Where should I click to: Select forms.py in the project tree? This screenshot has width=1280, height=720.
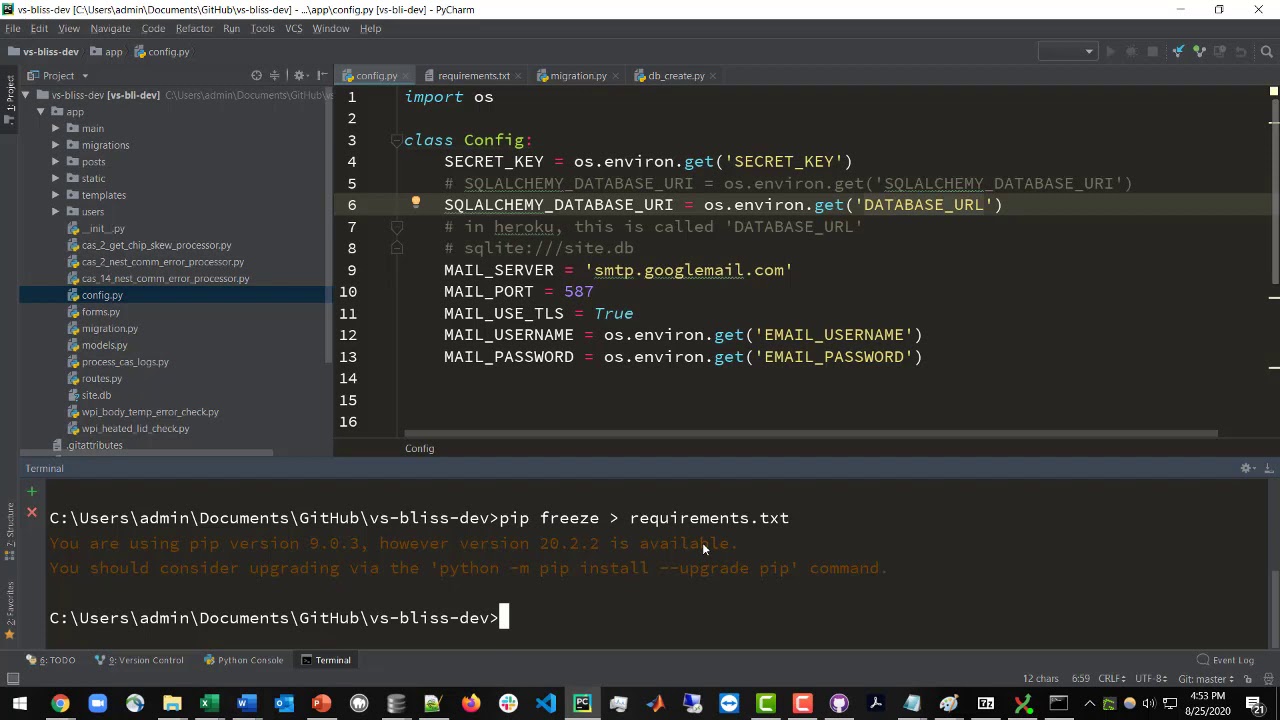click(x=101, y=312)
